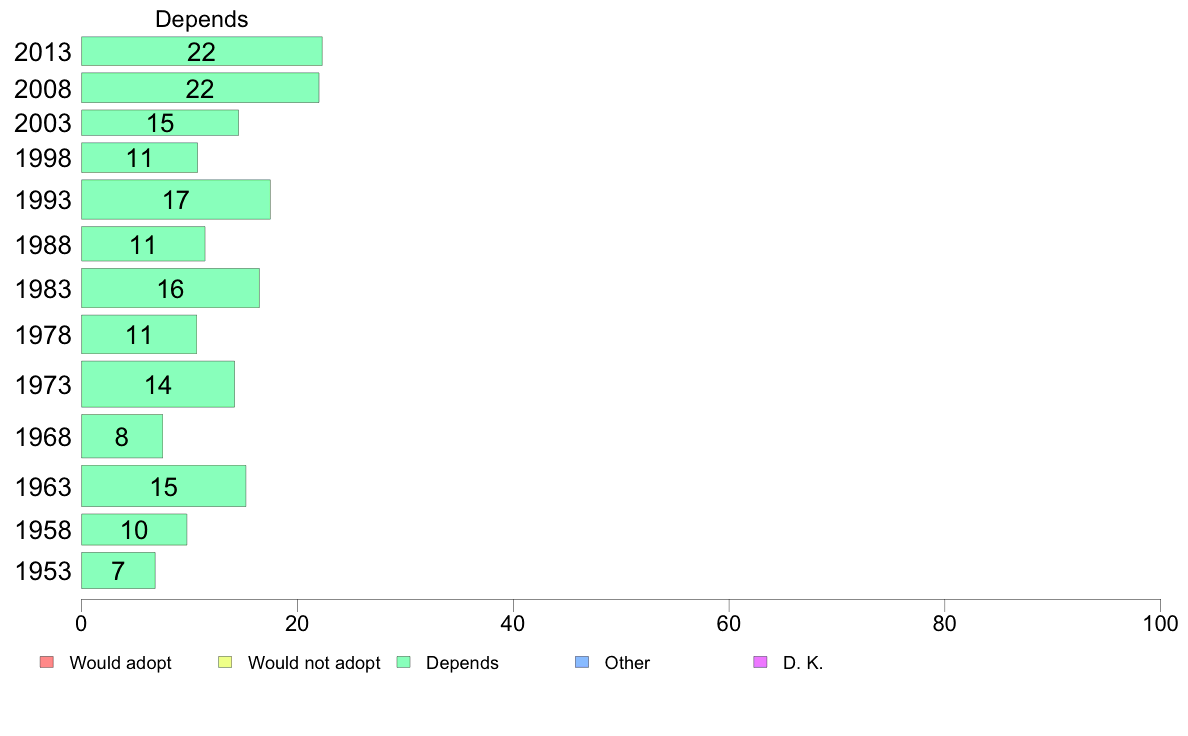The image size is (1188, 736).
Task: Click the 1993 bar labeled 17
Action: [176, 199]
